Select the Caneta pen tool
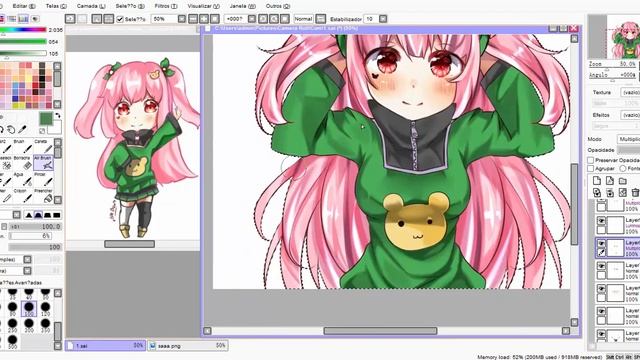The image size is (640, 360). coord(43,147)
